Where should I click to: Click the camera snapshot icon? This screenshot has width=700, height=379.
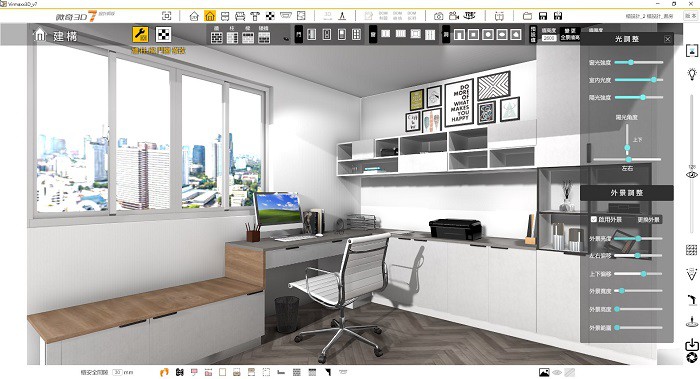pyautogui.click(x=439, y=17)
